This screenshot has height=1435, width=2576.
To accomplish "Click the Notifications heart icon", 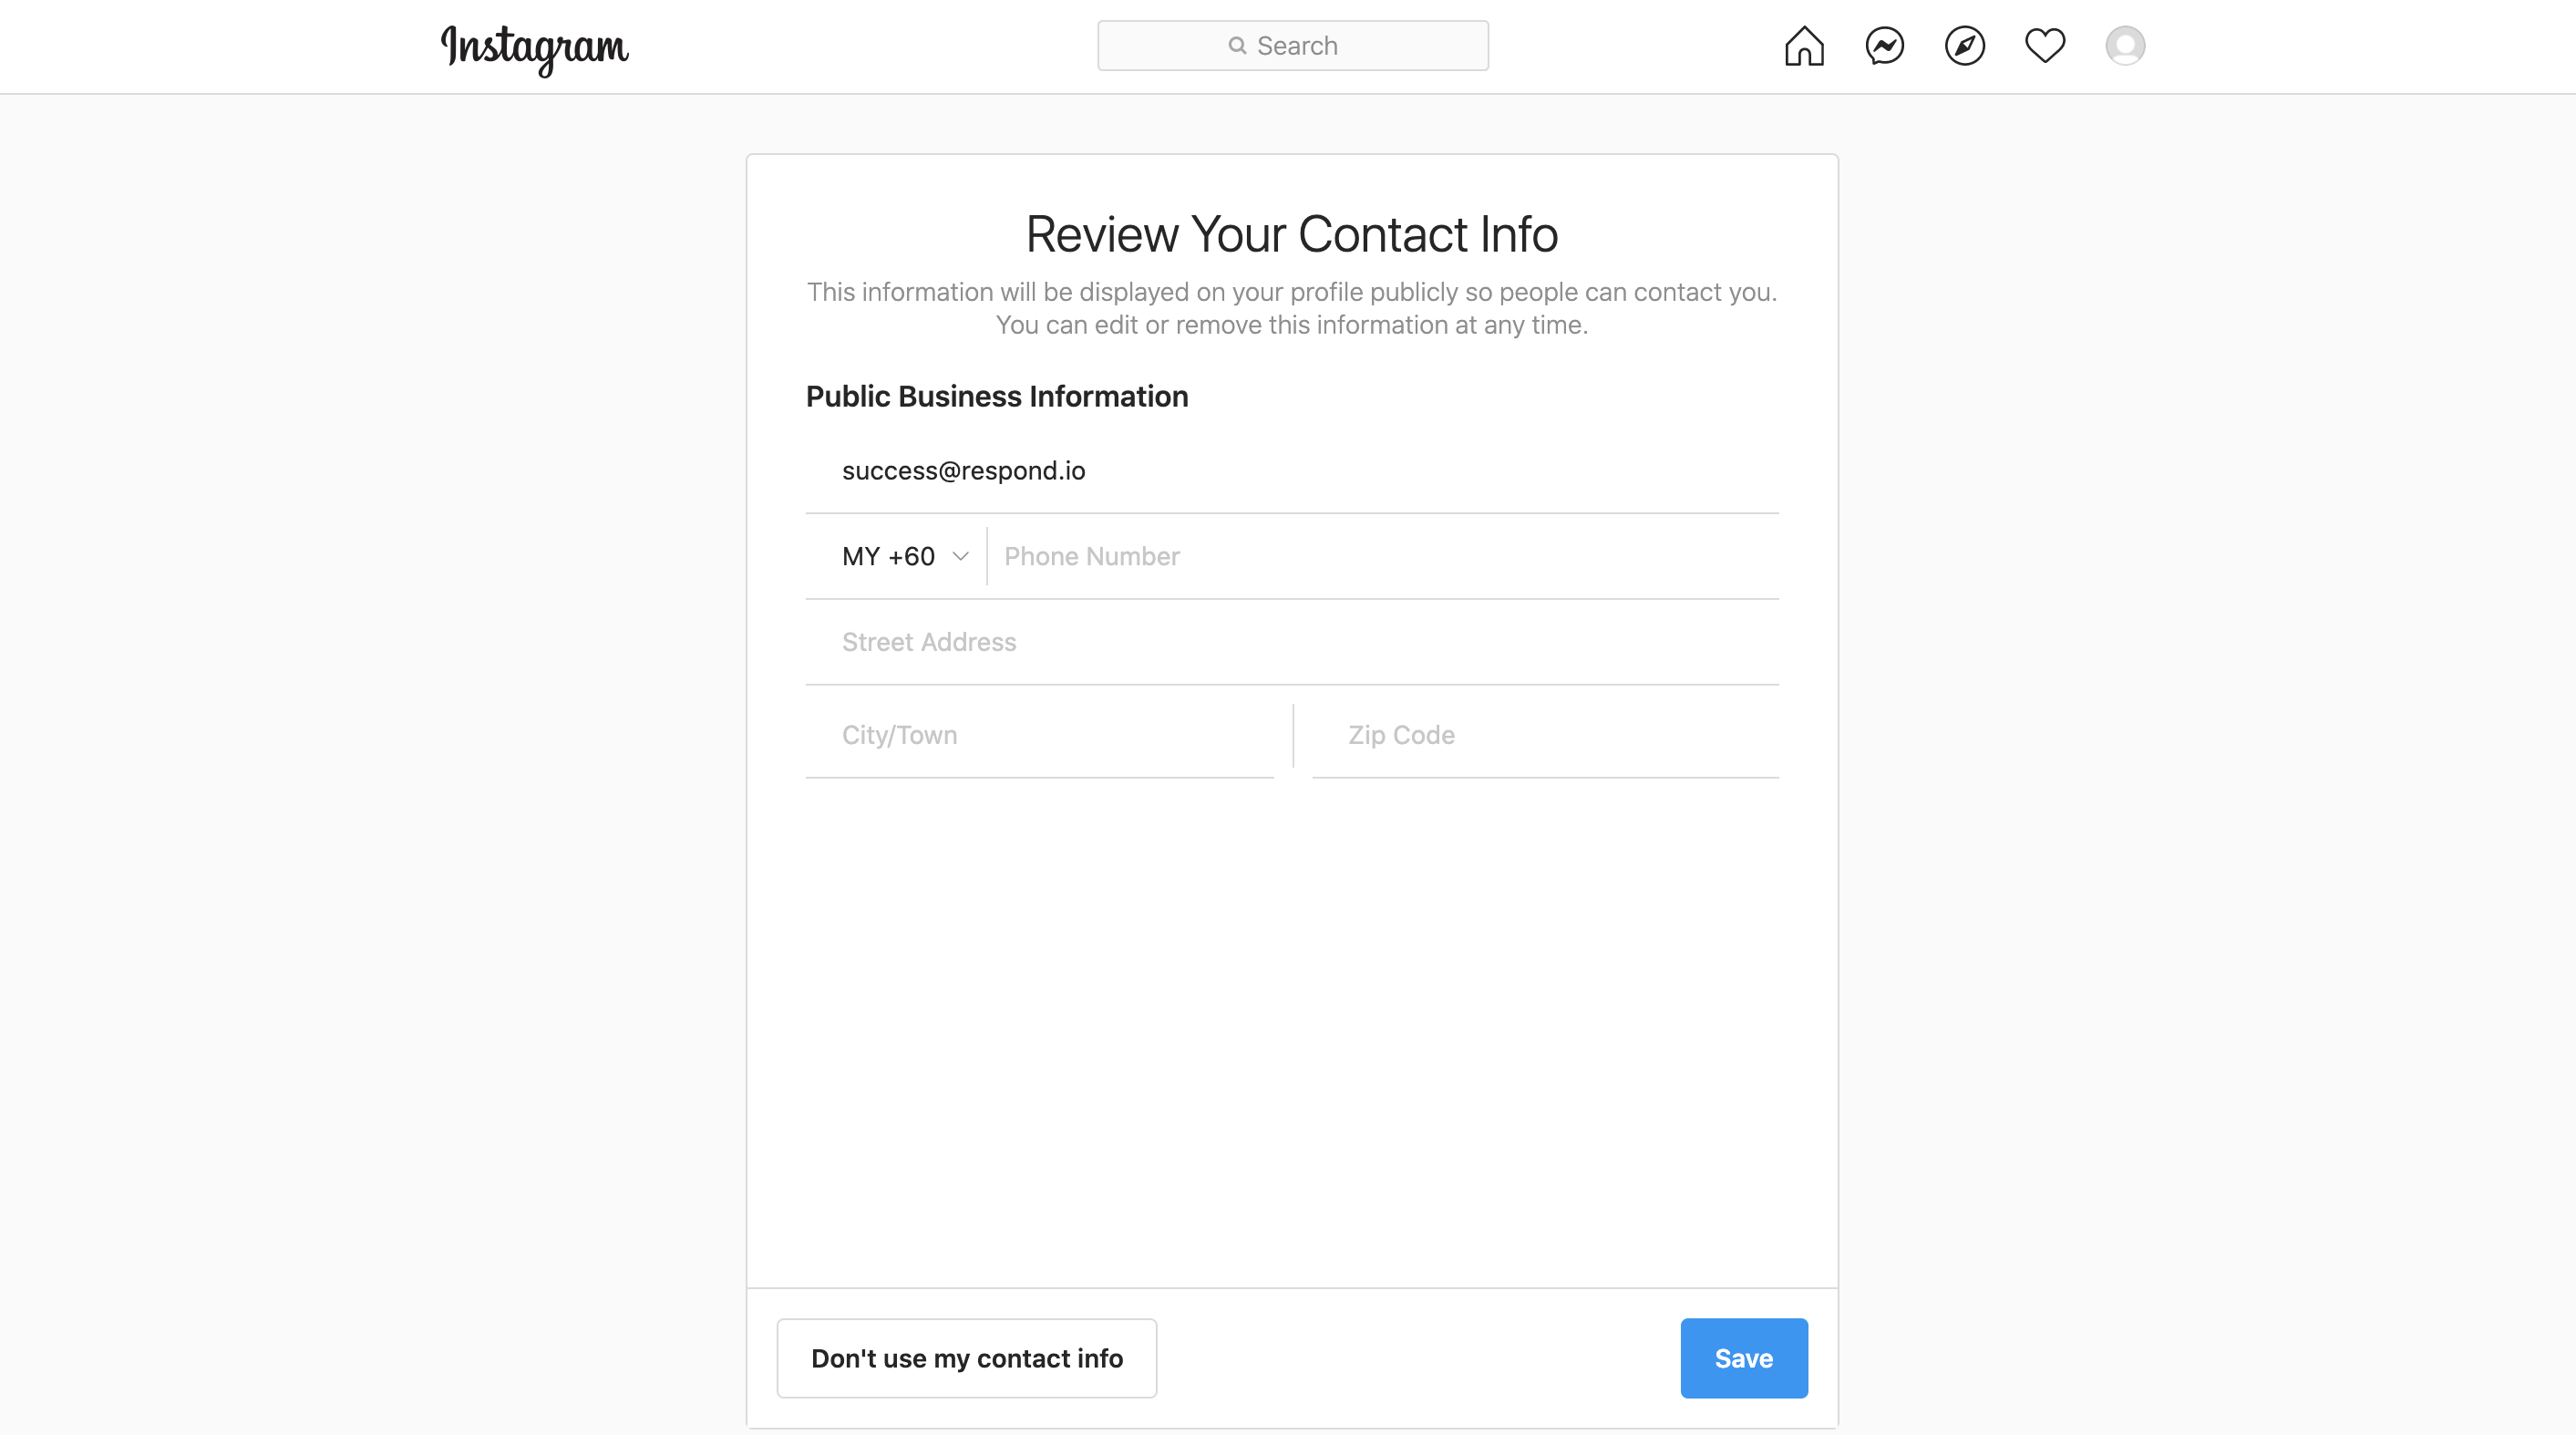I will [x=2045, y=44].
